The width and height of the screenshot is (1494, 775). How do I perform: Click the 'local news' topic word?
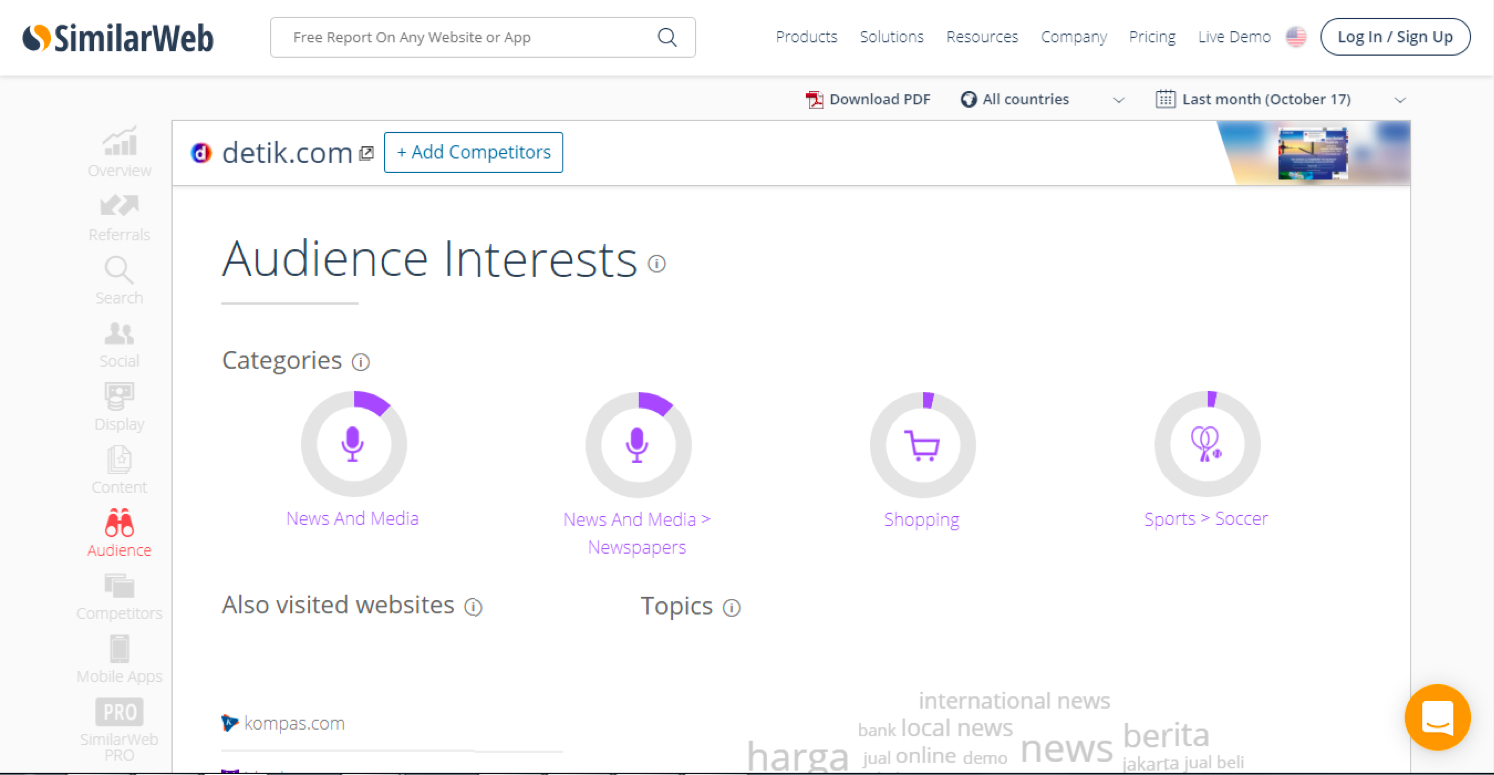click(957, 728)
